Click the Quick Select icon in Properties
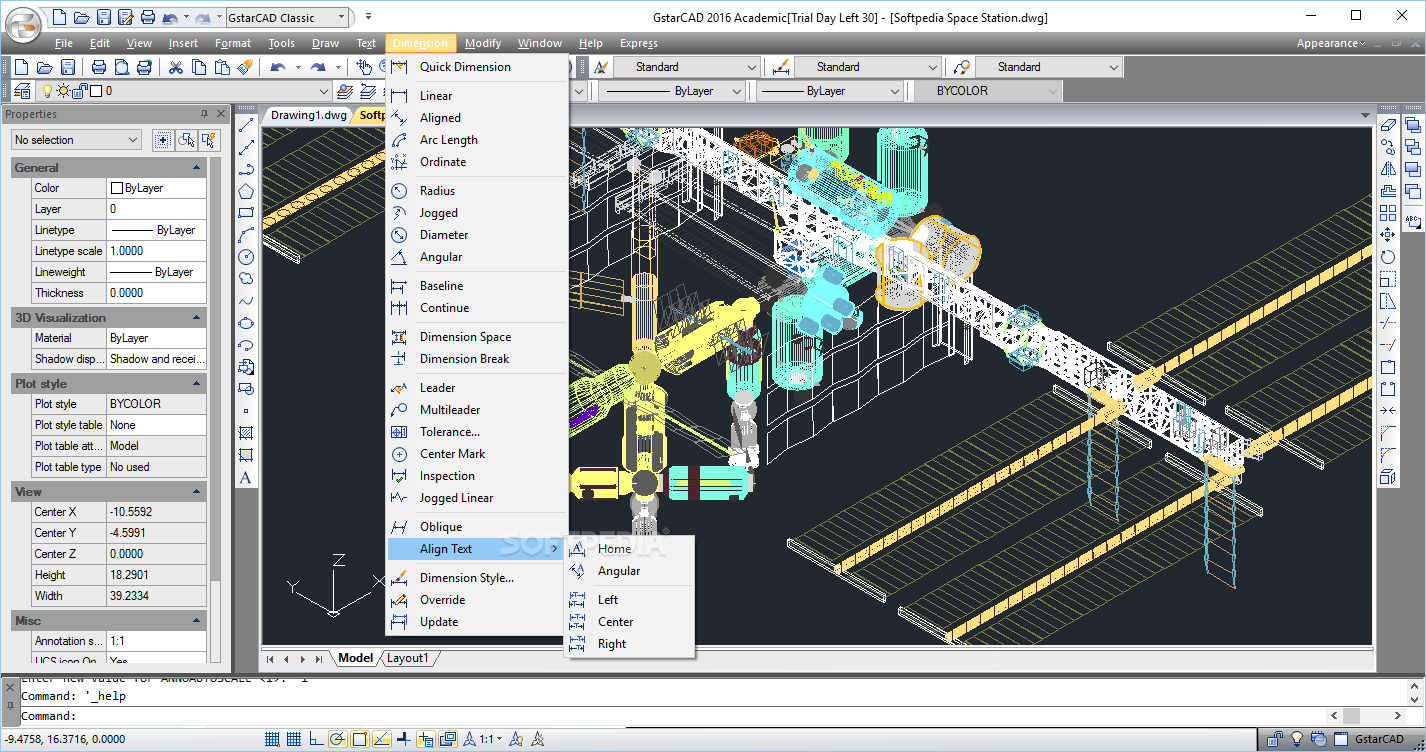The width and height of the screenshot is (1426, 752). (209, 140)
